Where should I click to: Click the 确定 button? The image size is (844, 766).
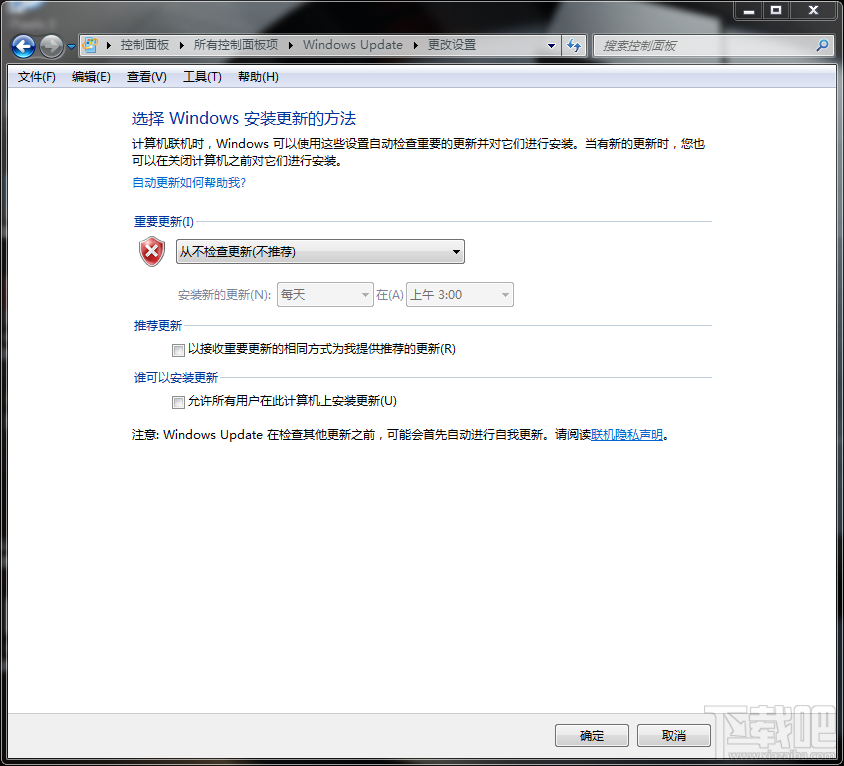click(x=591, y=735)
